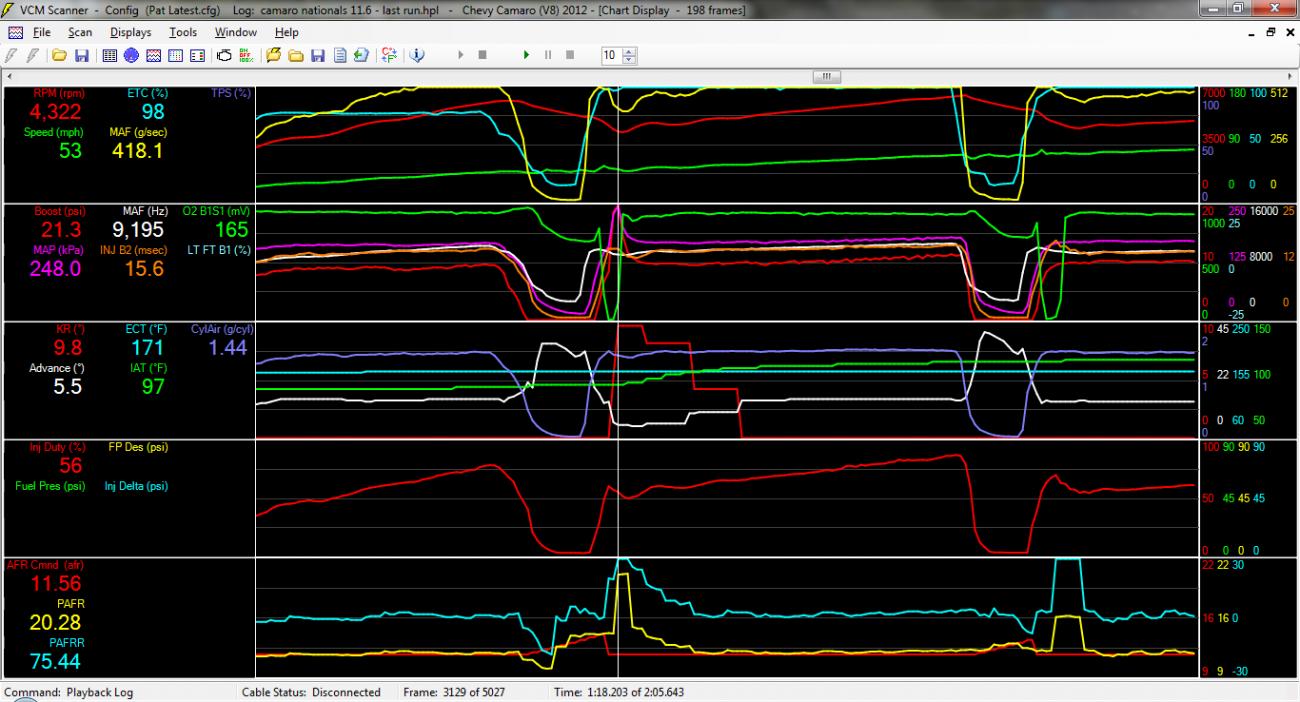Open the blue info icon
Viewport: 1300px width, 702px height.
417,55
